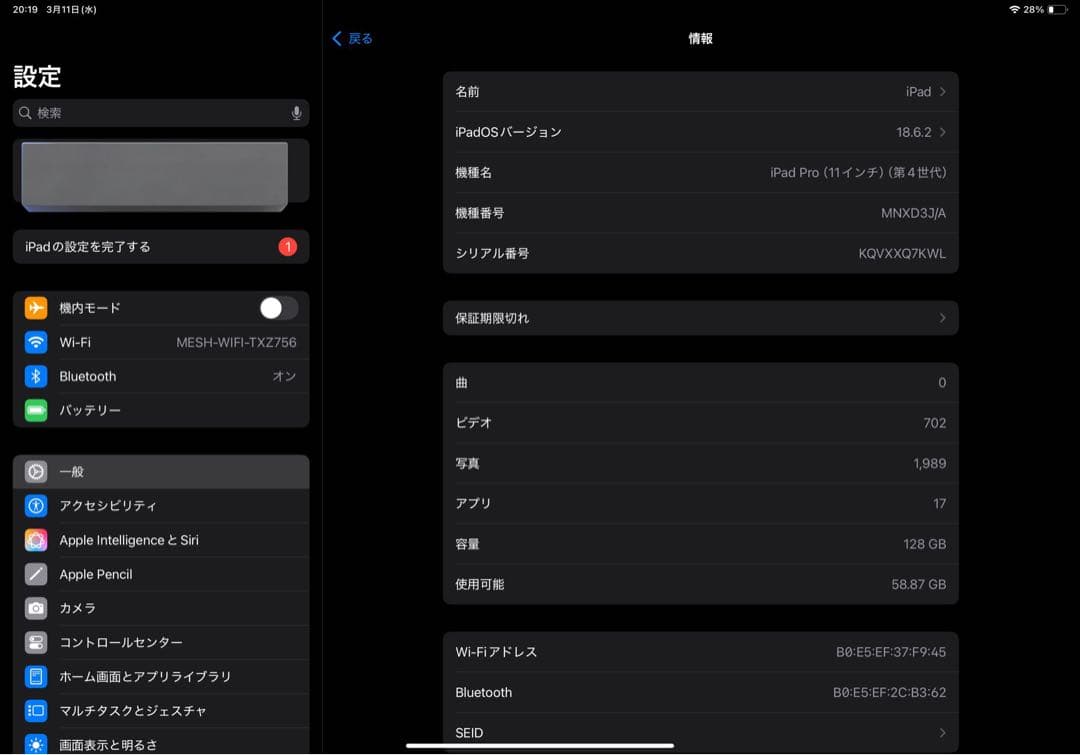The height and width of the screenshot is (755, 1080).
Task: Tap the 20:19 clock in status bar
Action: [x=25, y=10]
